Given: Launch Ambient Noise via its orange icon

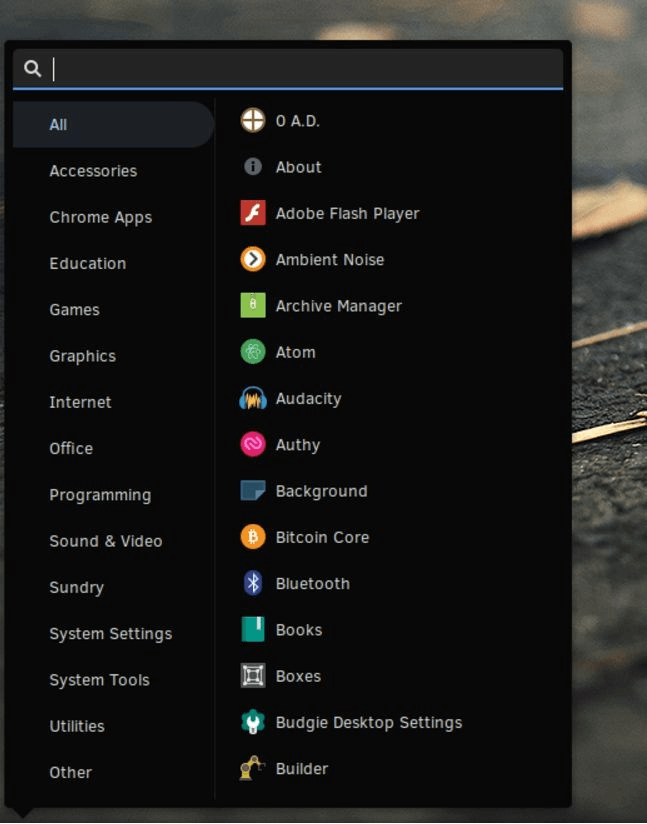Looking at the screenshot, I should coord(253,260).
